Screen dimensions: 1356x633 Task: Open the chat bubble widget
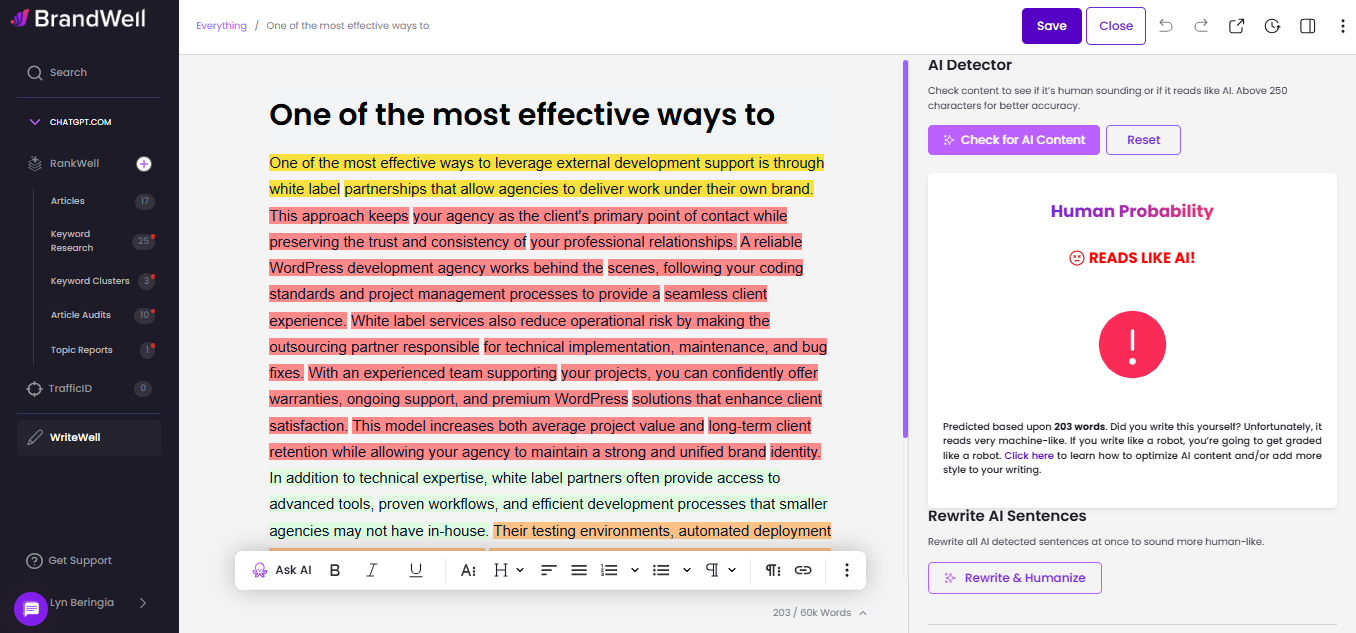pos(31,608)
